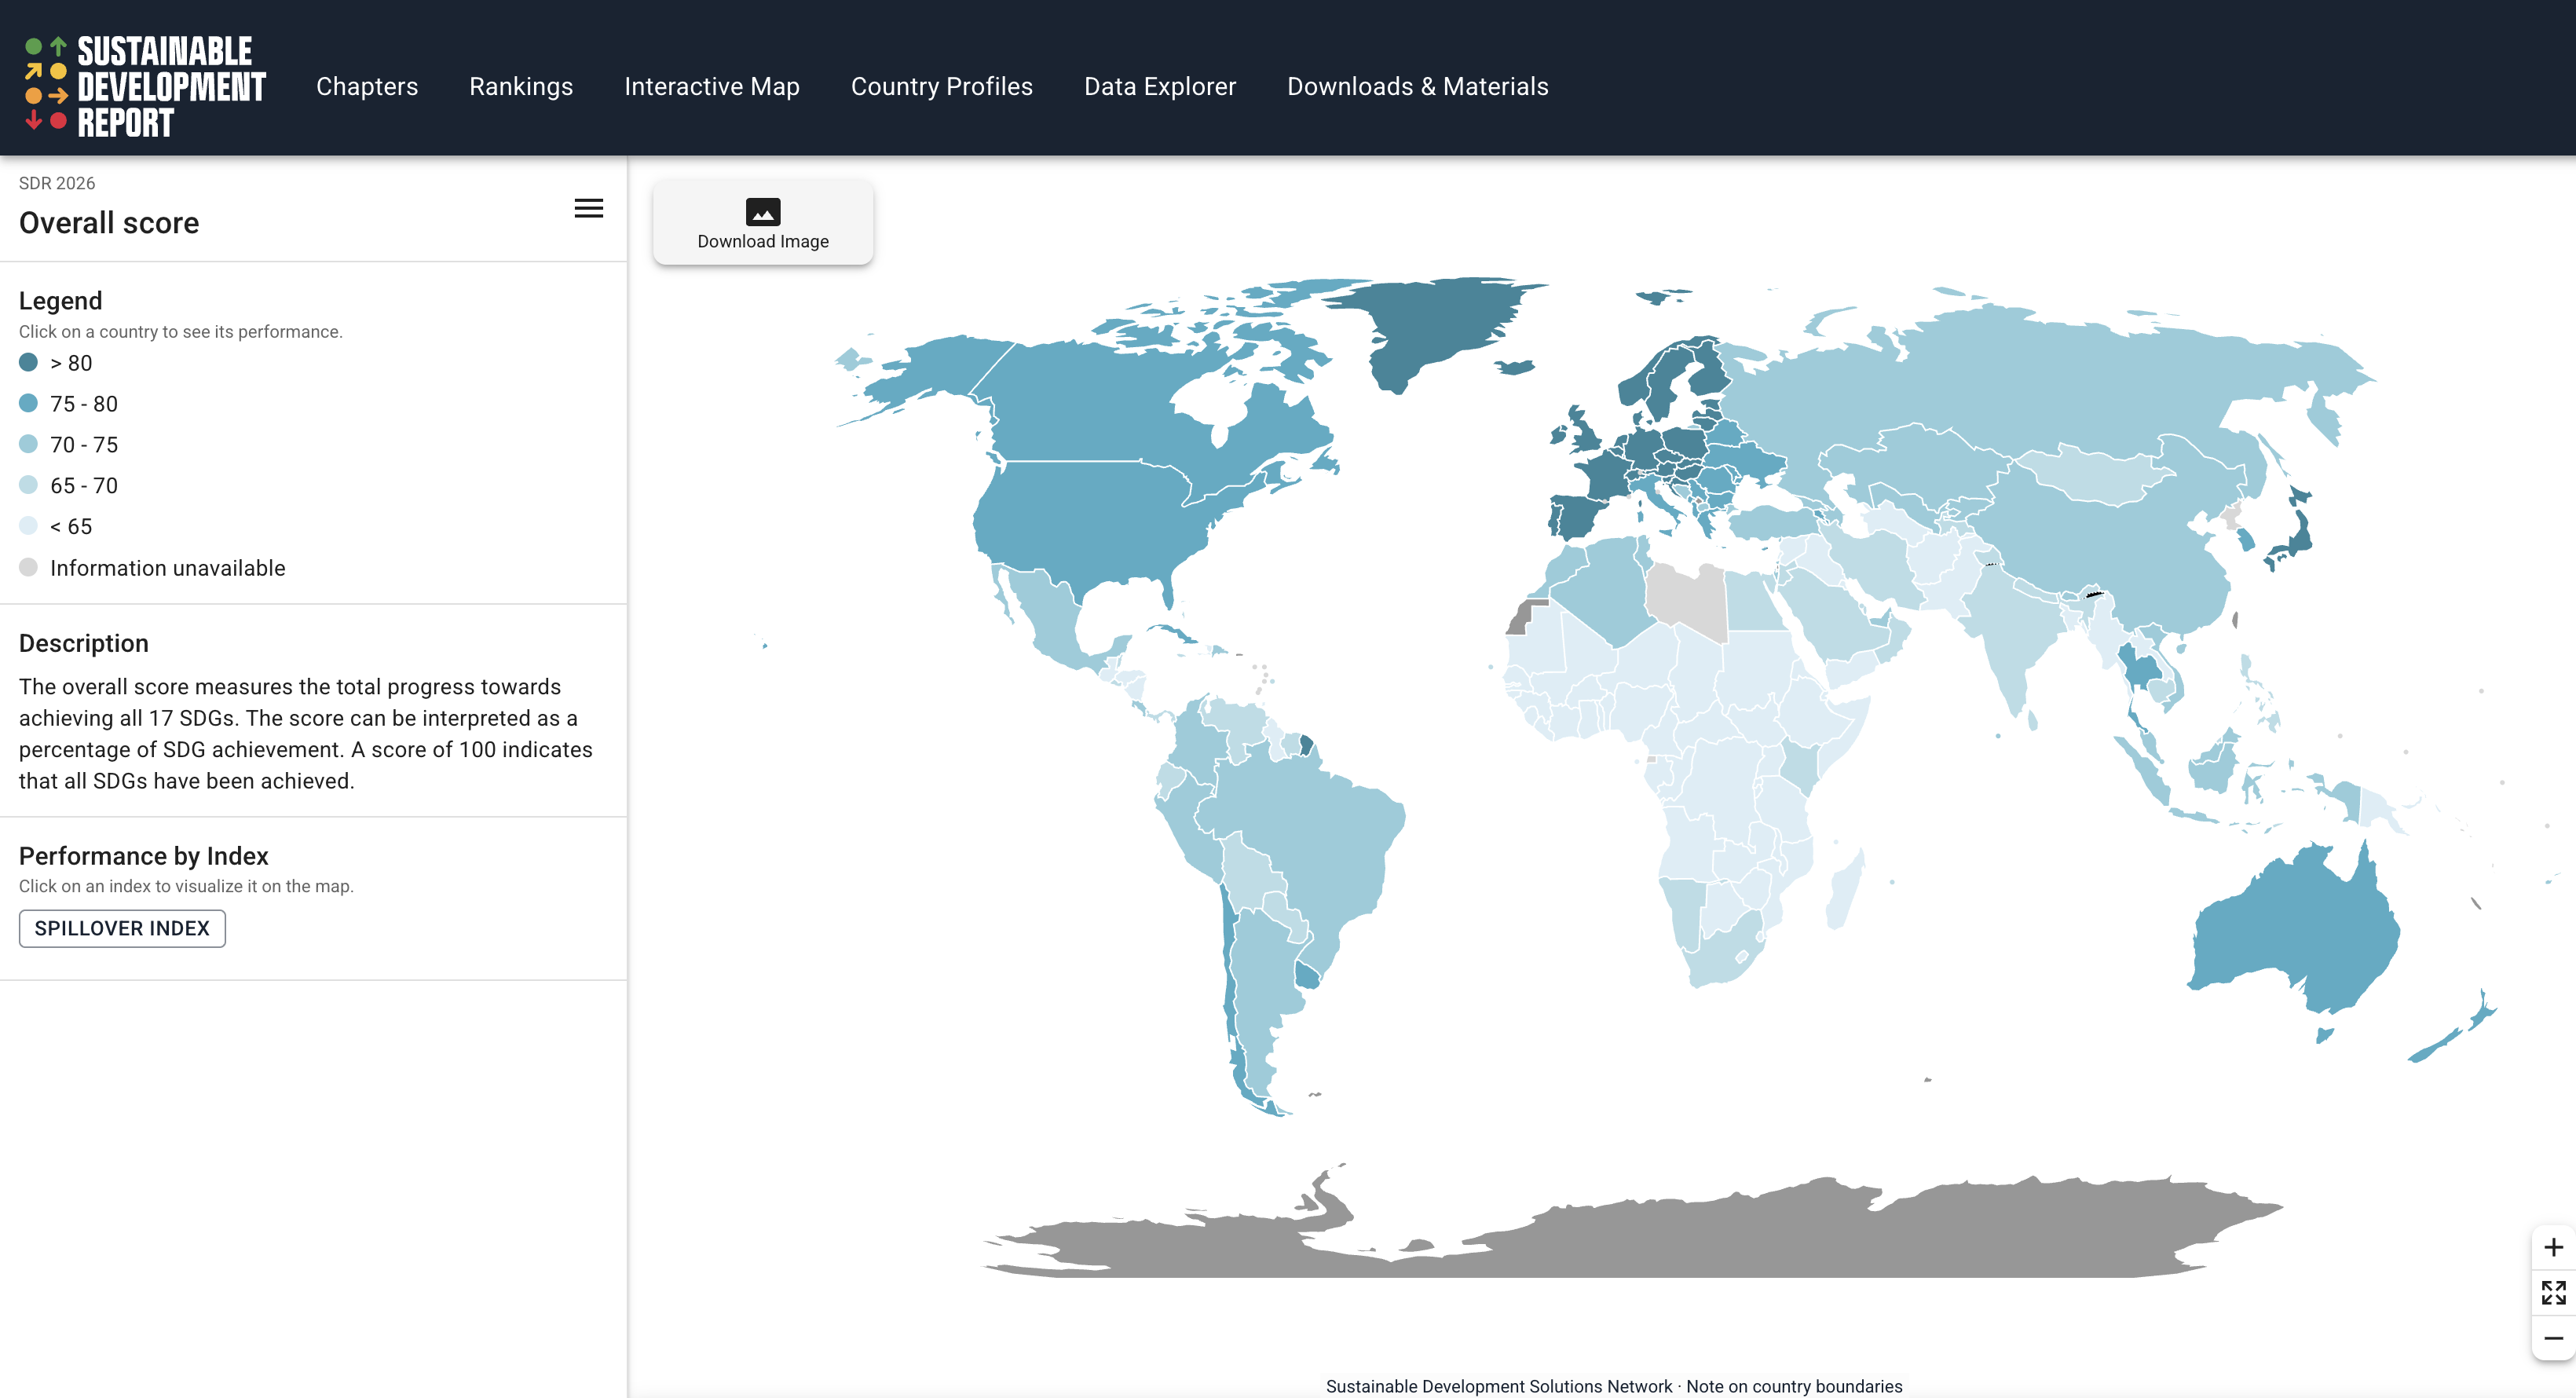Click the 75 - 80 legend color swatch
This screenshot has height=1398, width=2576.
[28, 403]
